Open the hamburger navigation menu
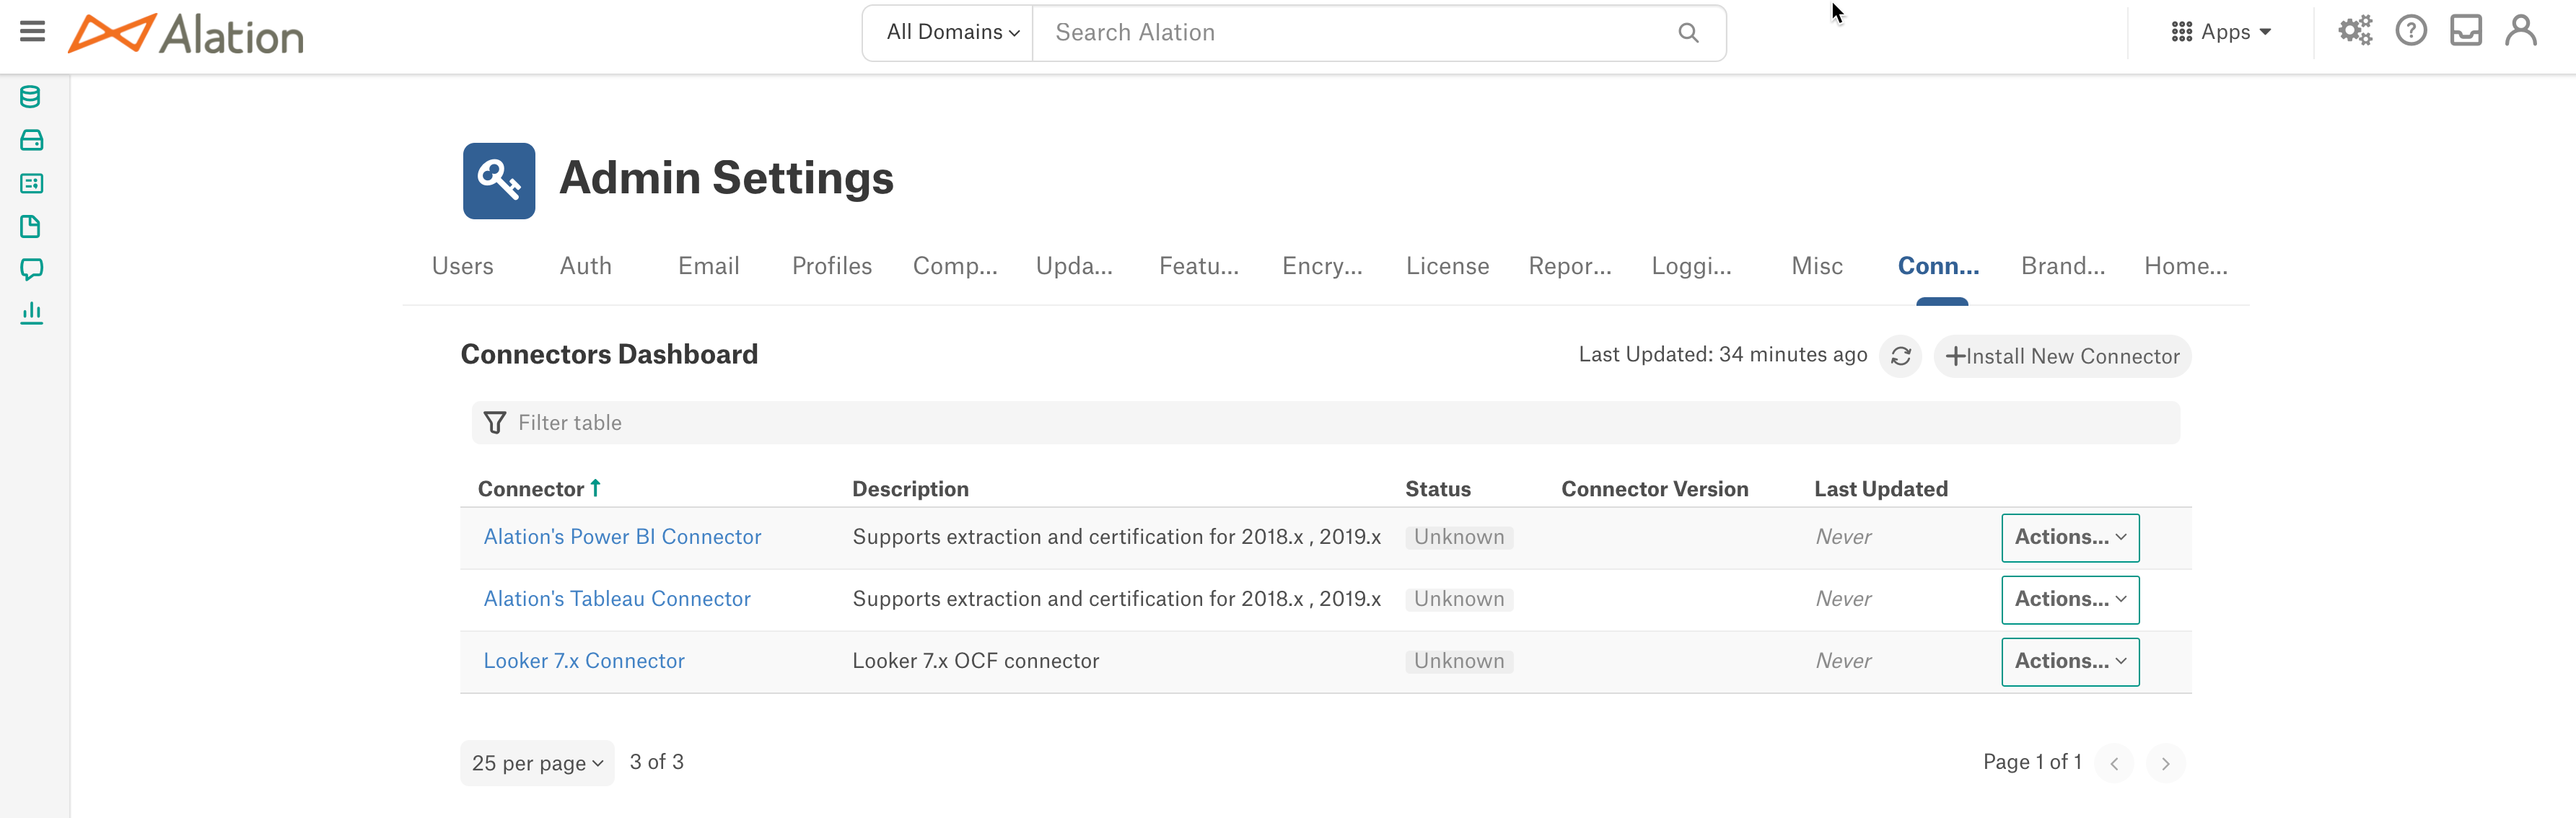The image size is (2576, 818). pos(32,32)
